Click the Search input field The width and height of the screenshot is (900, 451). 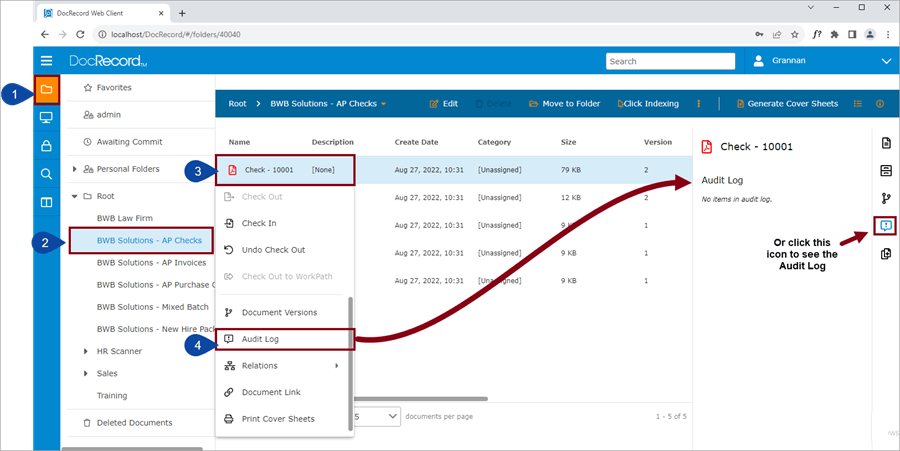point(670,61)
